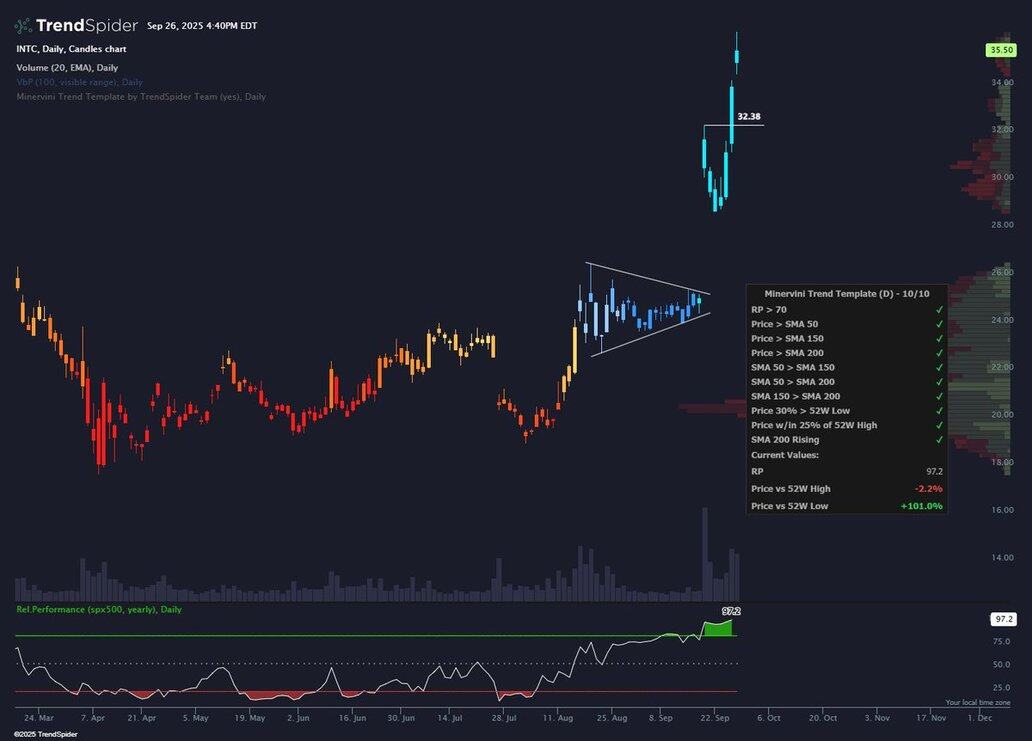Click the green +101.0% Price vs 52W Low value

(921, 506)
